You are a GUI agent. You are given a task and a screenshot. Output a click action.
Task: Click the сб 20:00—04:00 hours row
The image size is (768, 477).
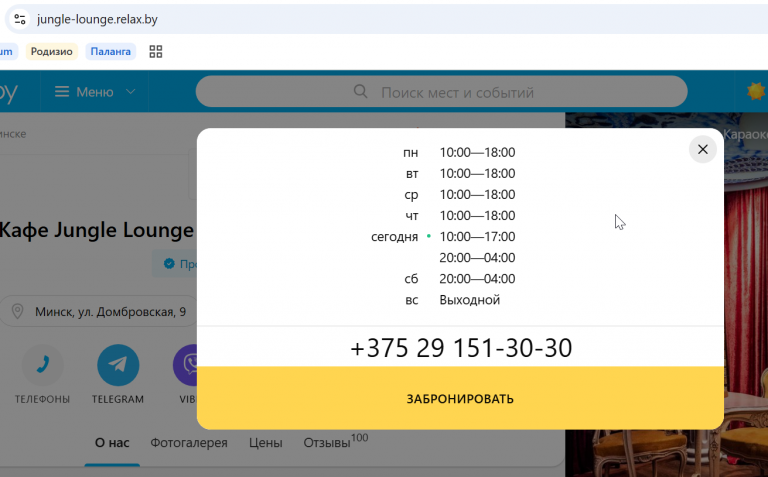click(459, 279)
